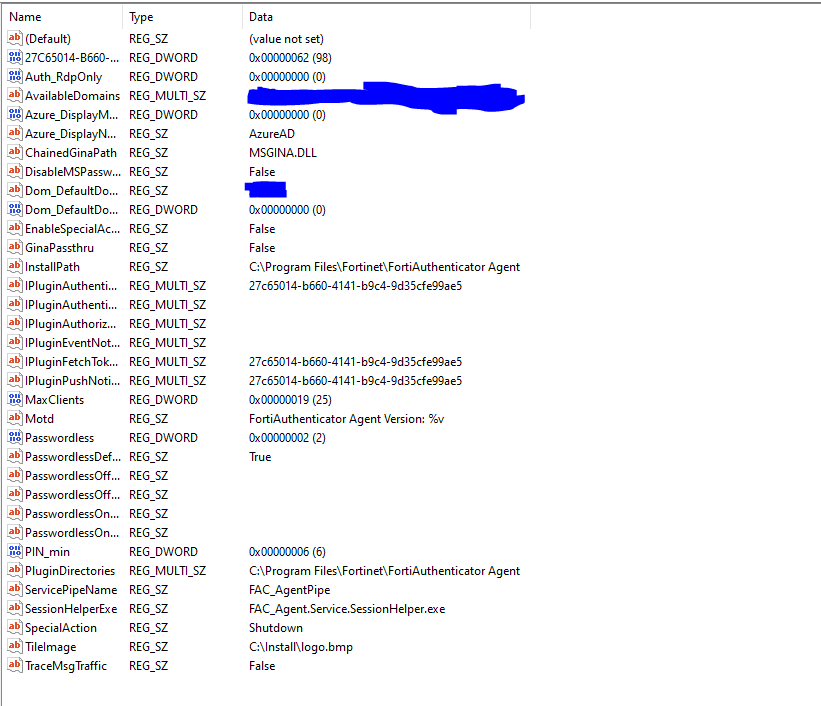This screenshot has height=706, width=821.
Task: Click the "C:\Install\logo.bmp" data value
Action: coord(301,647)
